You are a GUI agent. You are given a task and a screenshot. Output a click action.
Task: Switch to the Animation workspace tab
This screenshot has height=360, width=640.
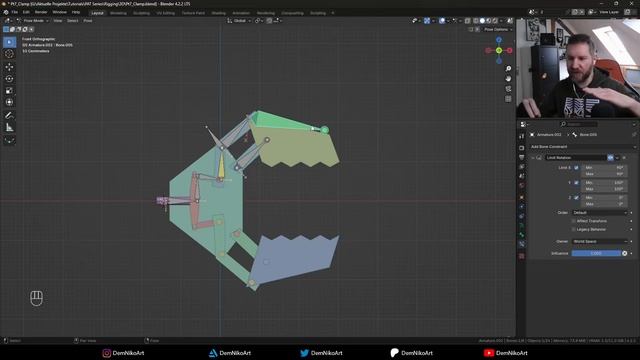[241, 13]
